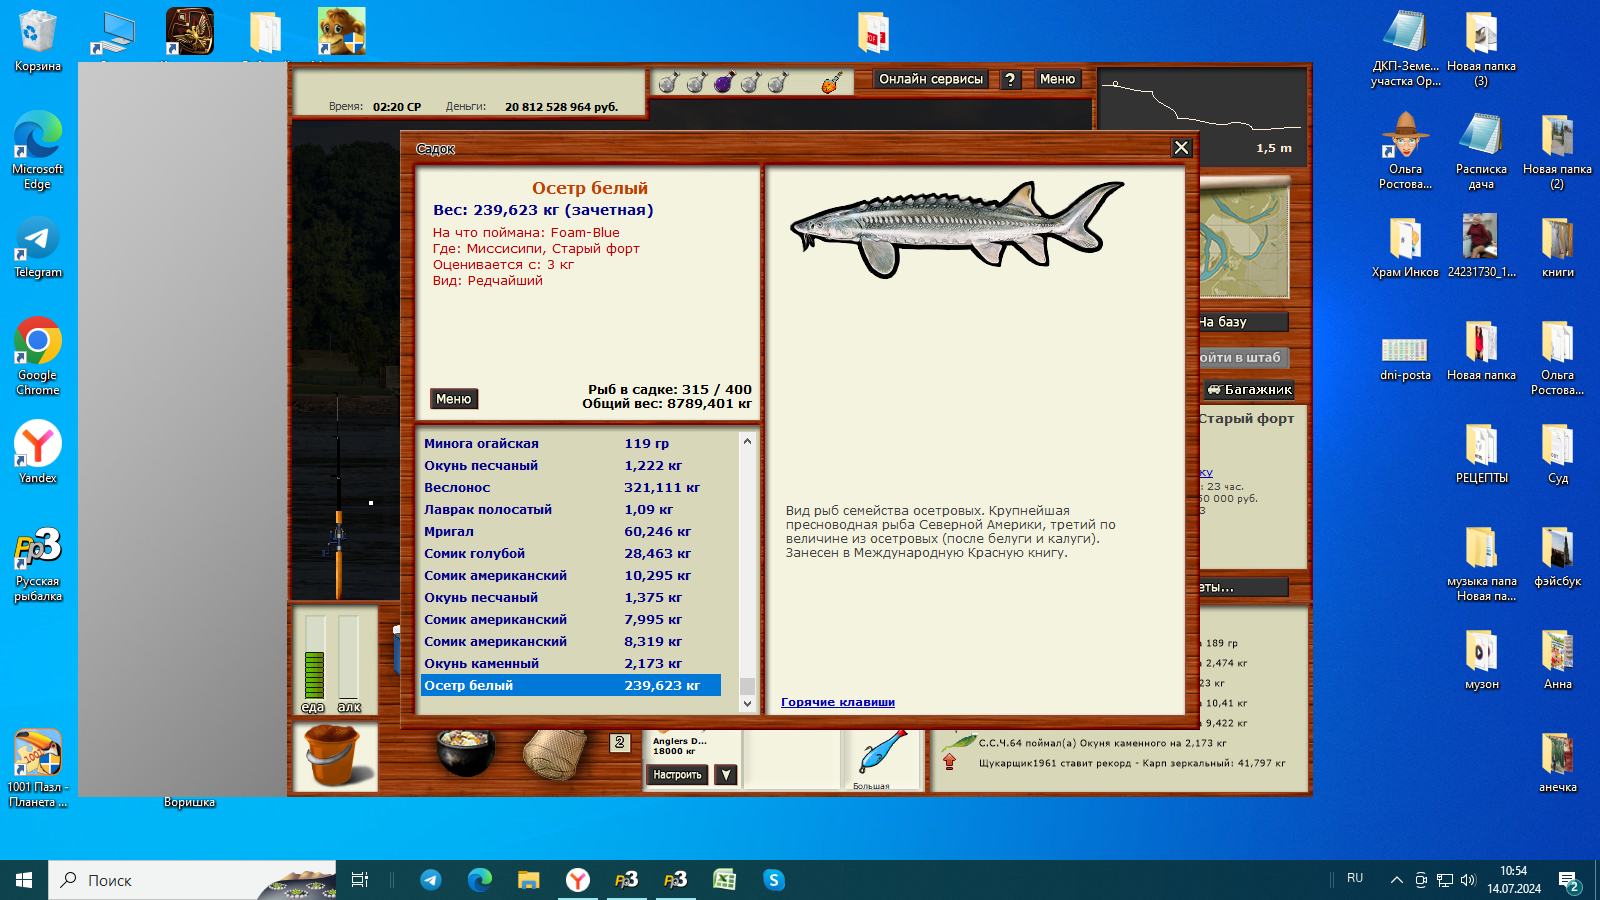Click the Багажник button
The width and height of the screenshot is (1600, 900).
pos(1250,390)
